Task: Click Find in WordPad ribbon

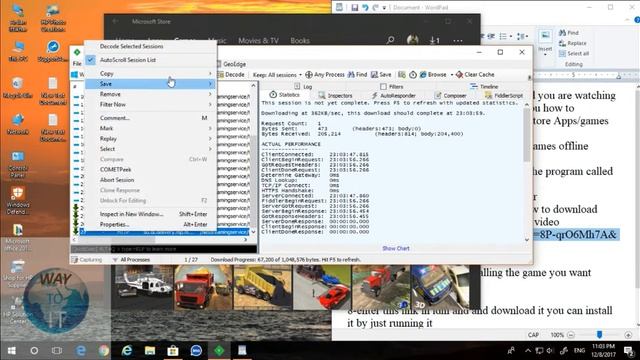Action: pyautogui.click(x=569, y=33)
